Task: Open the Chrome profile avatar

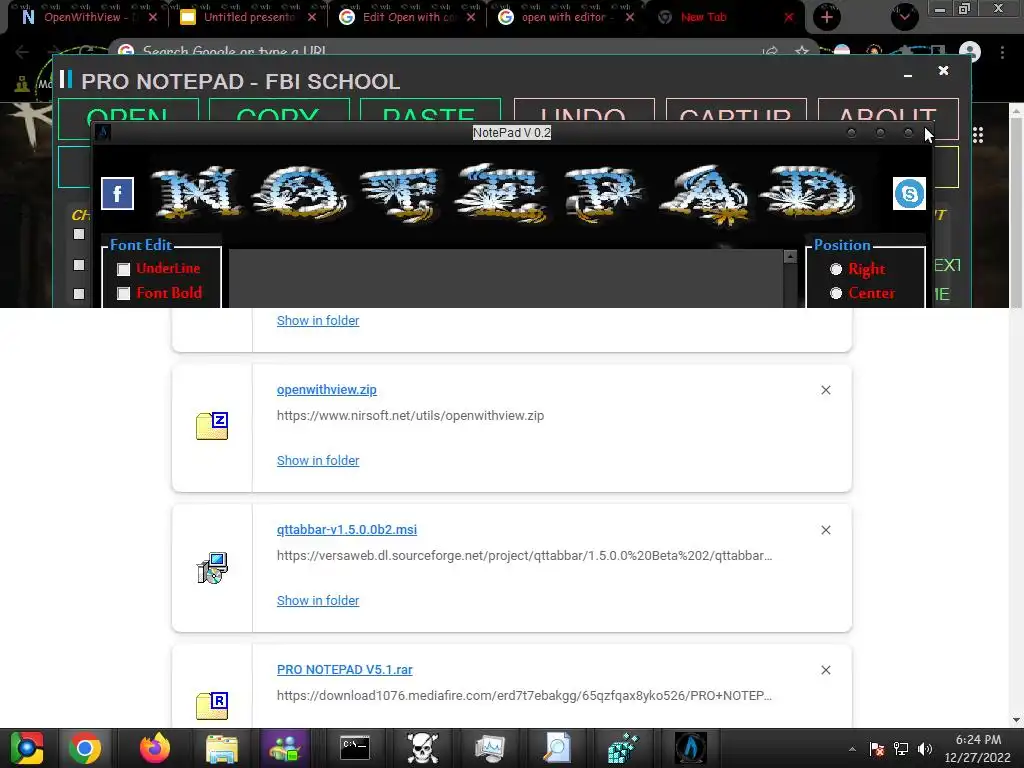Action: 970,52
